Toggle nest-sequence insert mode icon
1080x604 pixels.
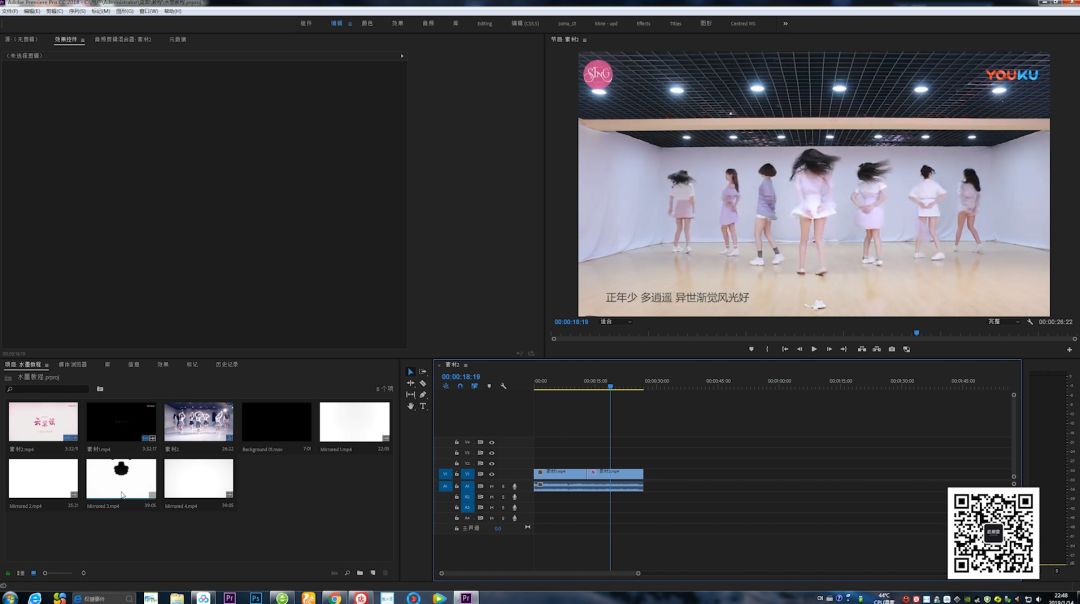(446, 386)
